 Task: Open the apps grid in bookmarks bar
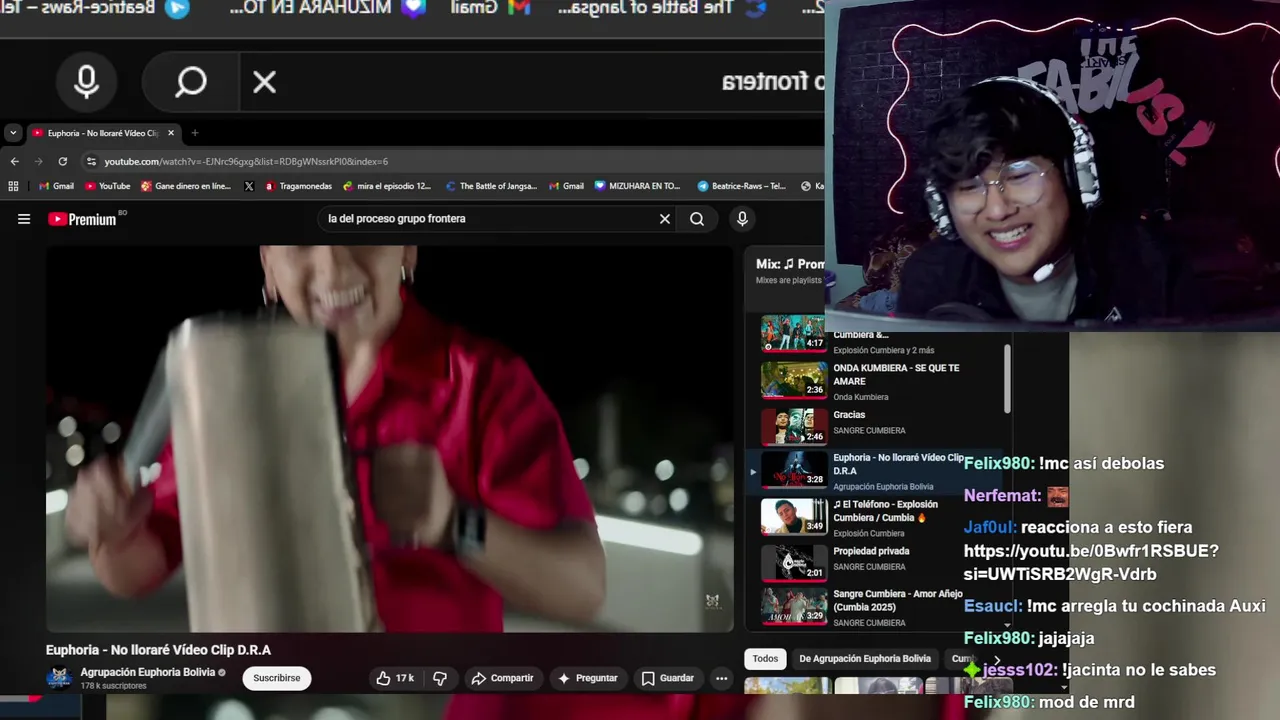[13, 186]
